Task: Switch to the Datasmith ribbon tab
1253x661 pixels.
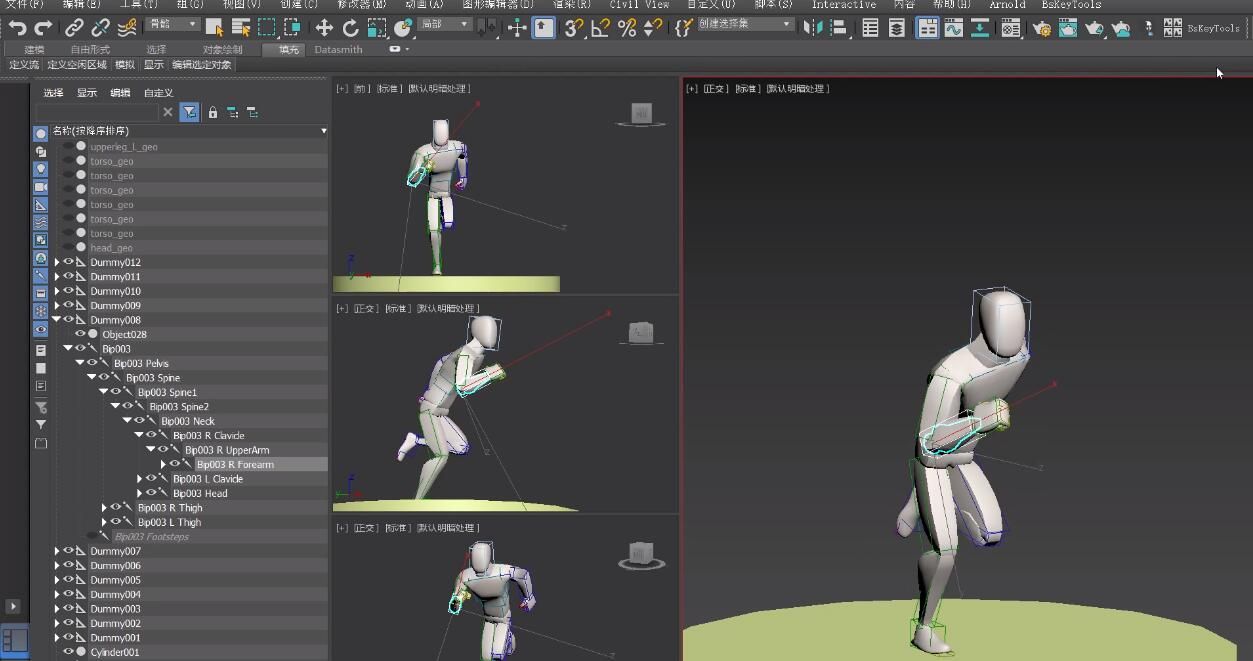Action: click(x=338, y=49)
